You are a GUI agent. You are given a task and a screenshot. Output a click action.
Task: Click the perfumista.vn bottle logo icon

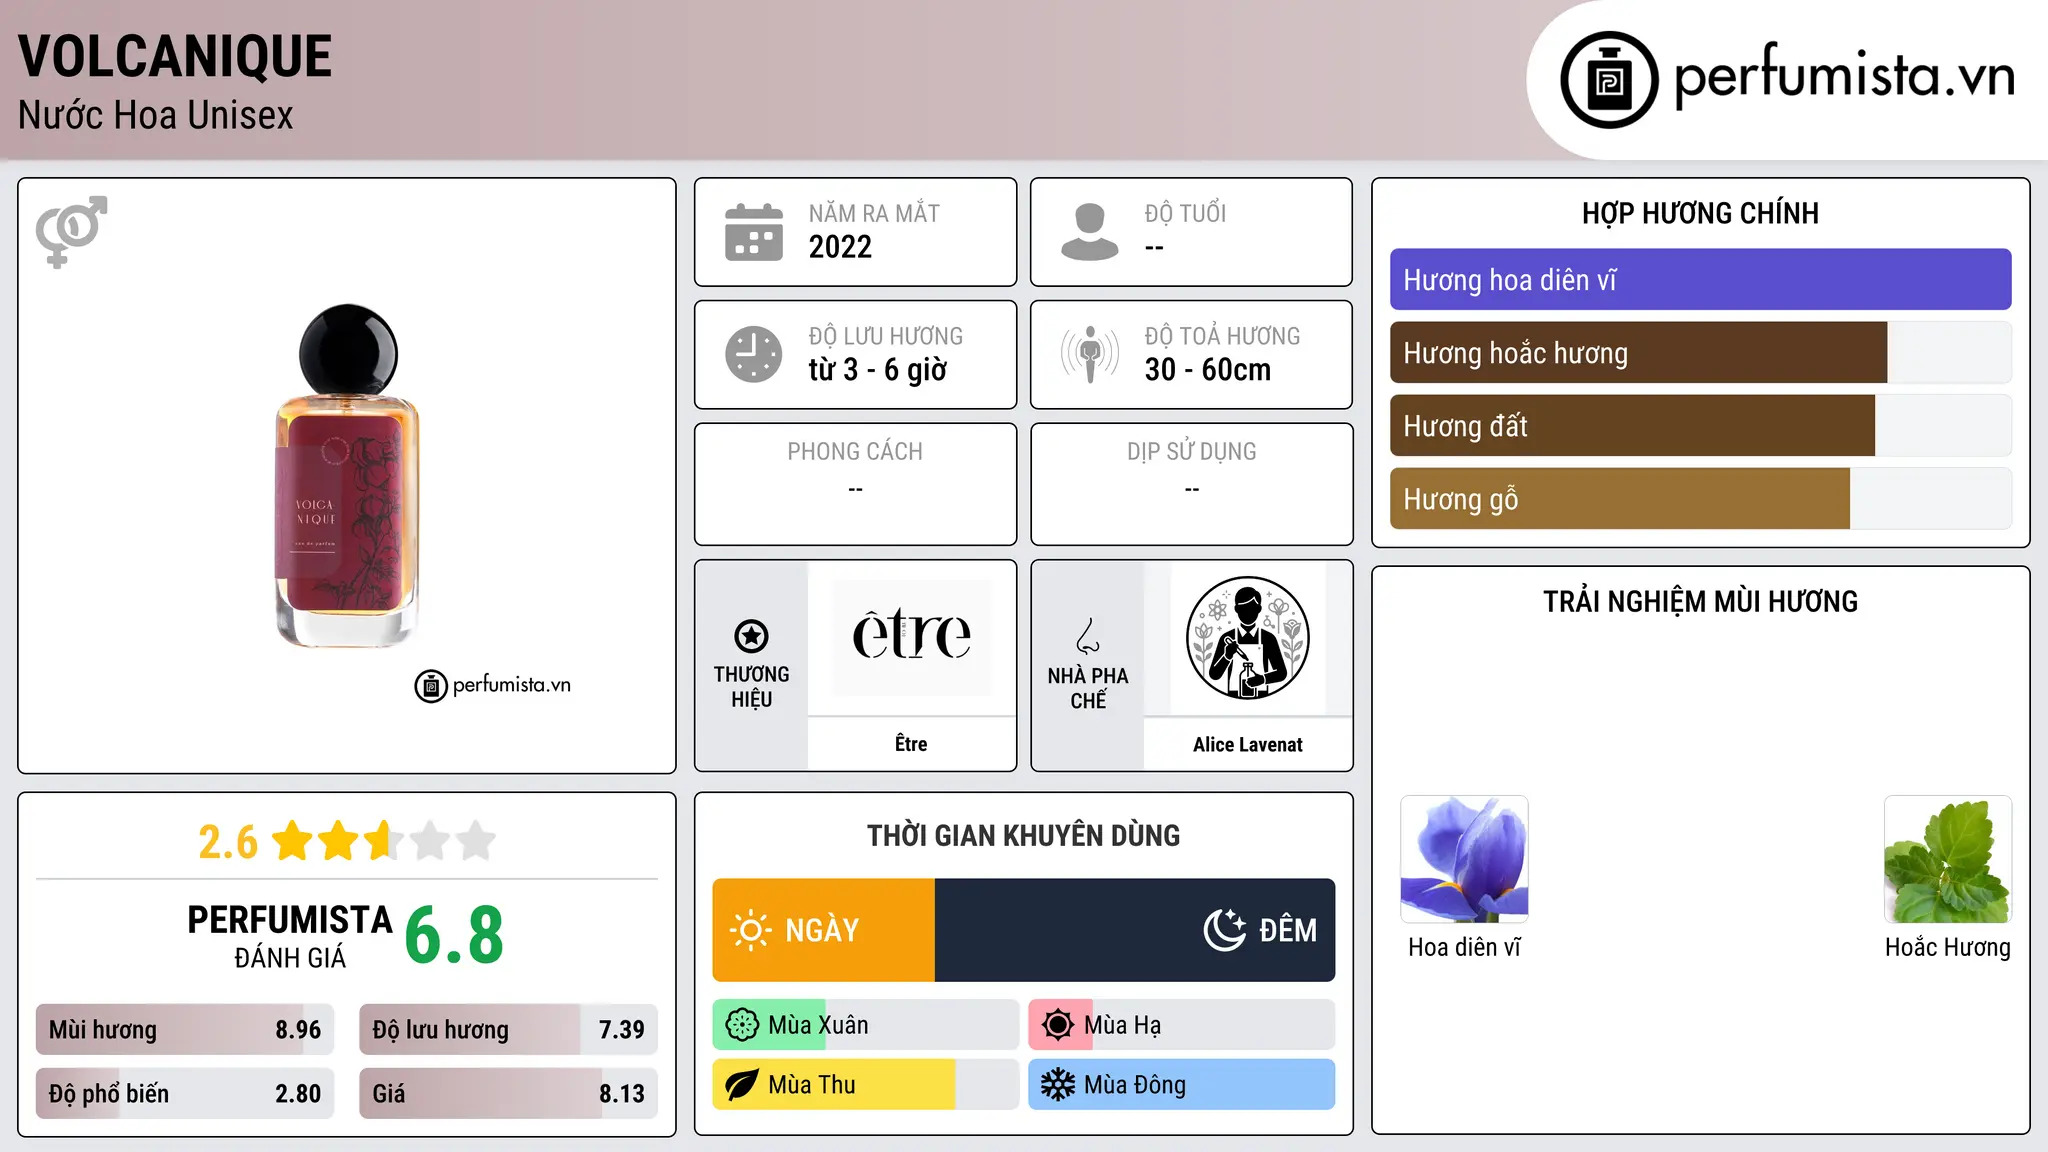[1609, 80]
